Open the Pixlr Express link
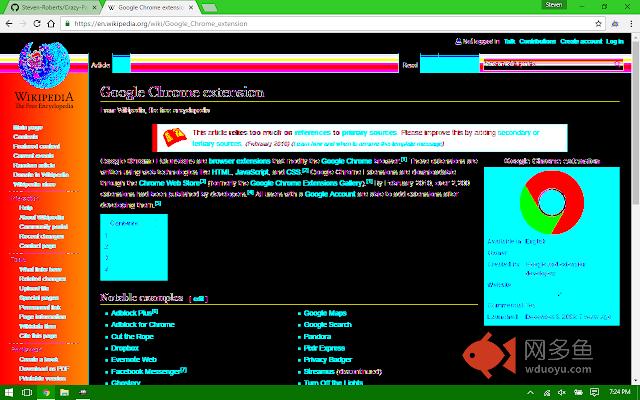The height and width of the screenshot is (400, 640). pyautogui.click(x=324, y=348)
